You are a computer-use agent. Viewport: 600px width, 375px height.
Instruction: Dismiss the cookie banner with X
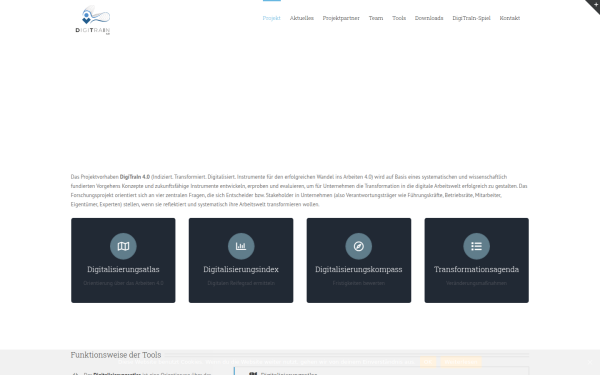coord(590,362)
